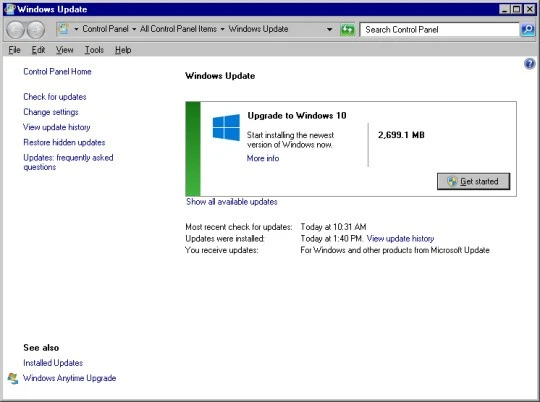Click the Control Panel icon in address bar
The image size is (540, 402).
[63, 29]
